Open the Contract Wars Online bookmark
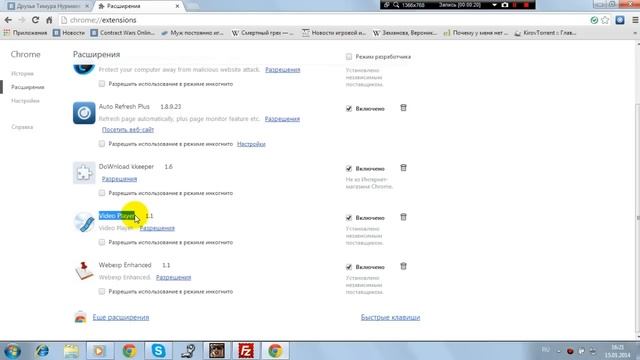 pyautogui.click(x=123, y=33)
